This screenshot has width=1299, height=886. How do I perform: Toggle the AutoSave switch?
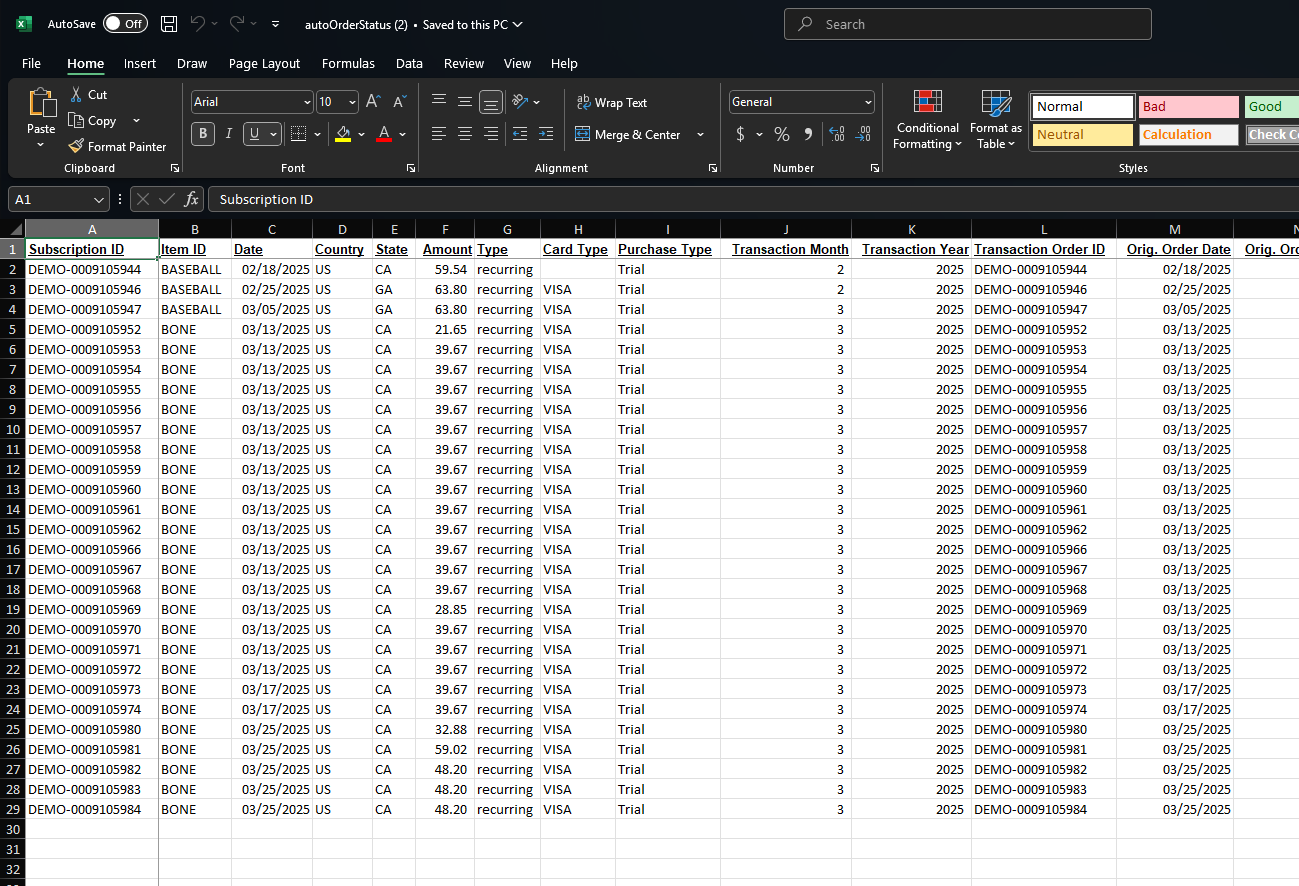(125, 24)
